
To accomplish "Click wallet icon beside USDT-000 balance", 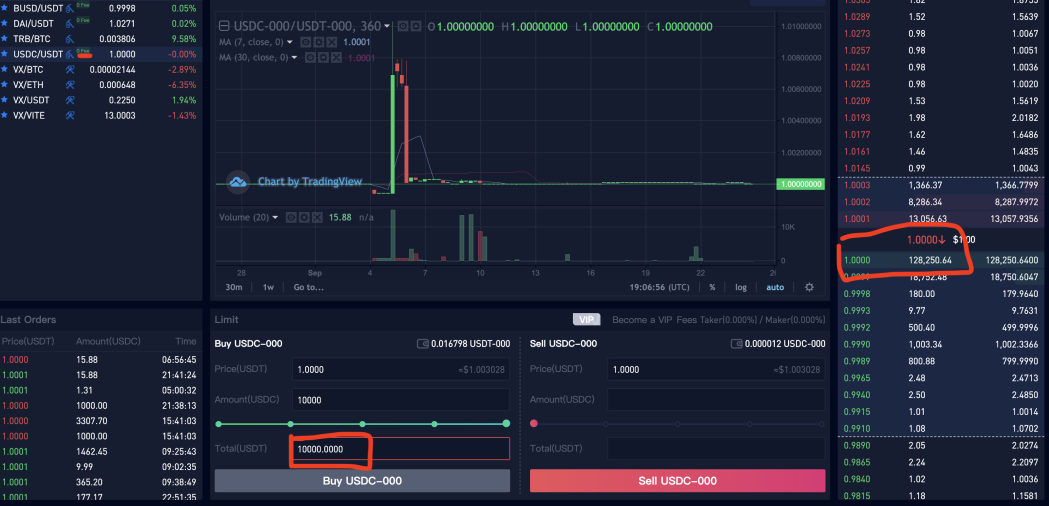I will click(423, 344).
